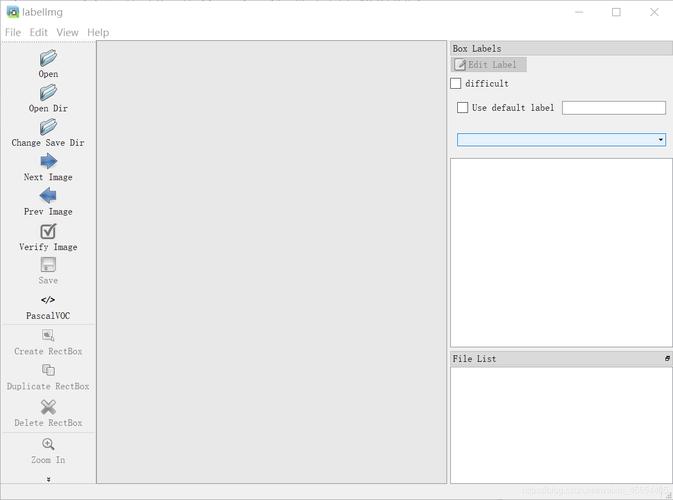Screen dimensions: 673x500
Task: Undock the File List panel
Action: [667, 358]
